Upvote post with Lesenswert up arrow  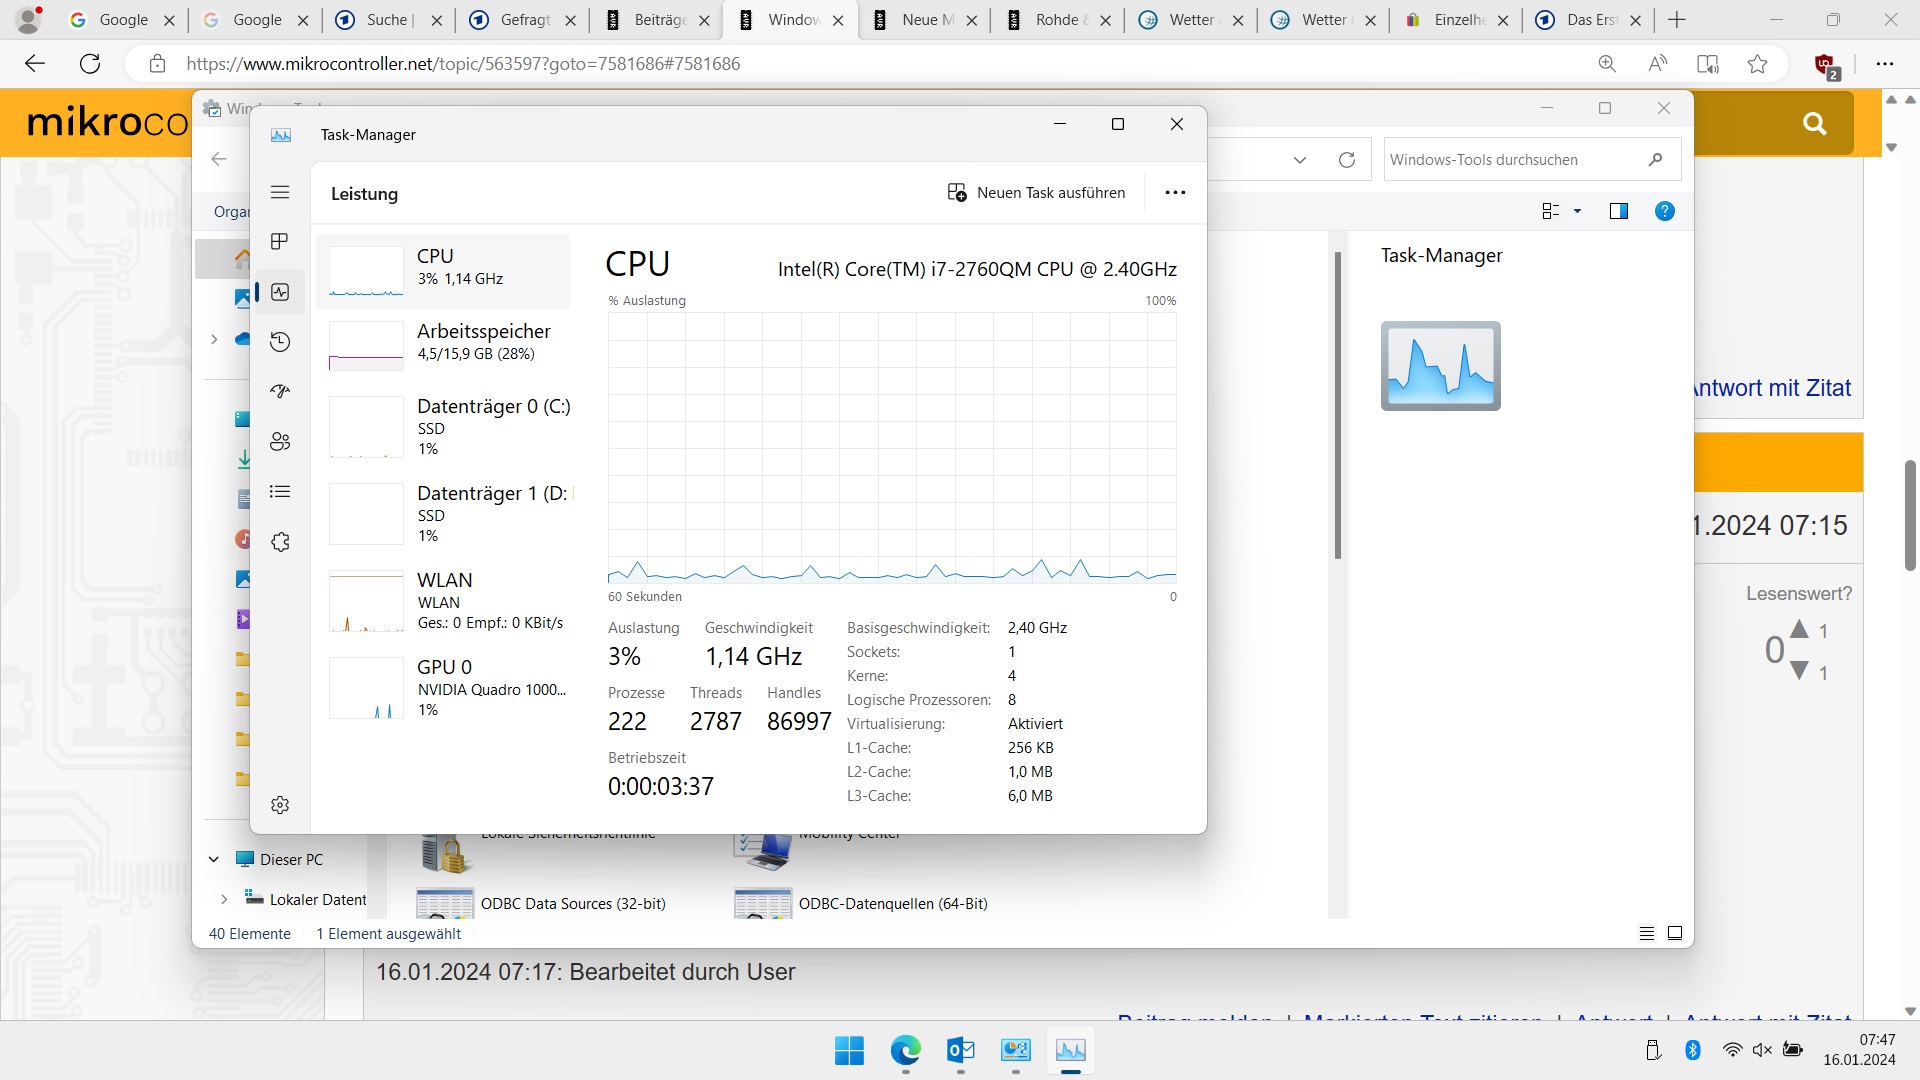(1799, 629)
